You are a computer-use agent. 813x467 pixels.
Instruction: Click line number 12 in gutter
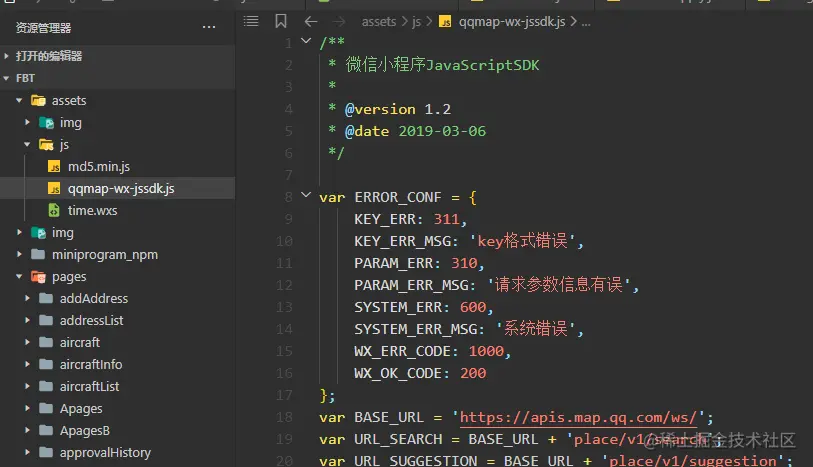point(284,285)
